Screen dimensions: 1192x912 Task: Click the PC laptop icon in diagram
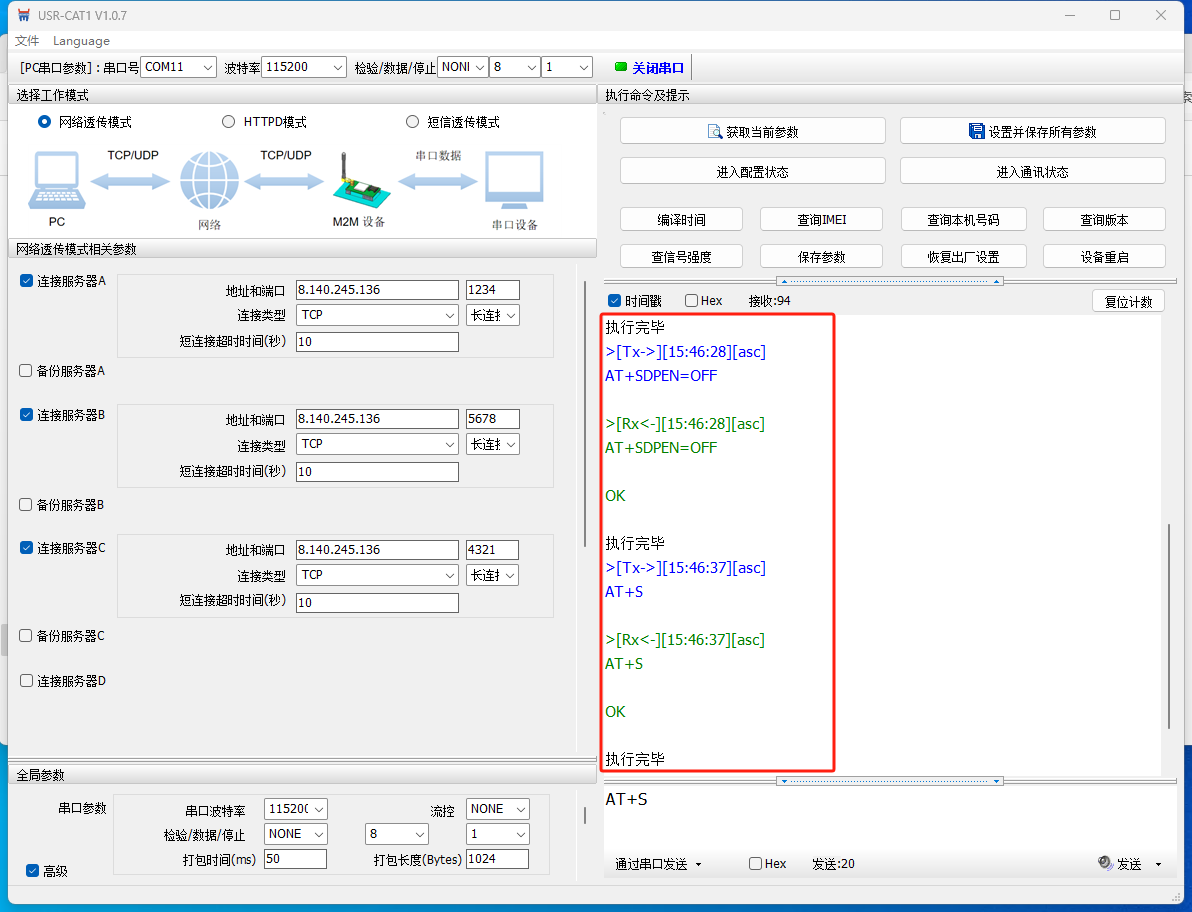(x=57, y=182)
